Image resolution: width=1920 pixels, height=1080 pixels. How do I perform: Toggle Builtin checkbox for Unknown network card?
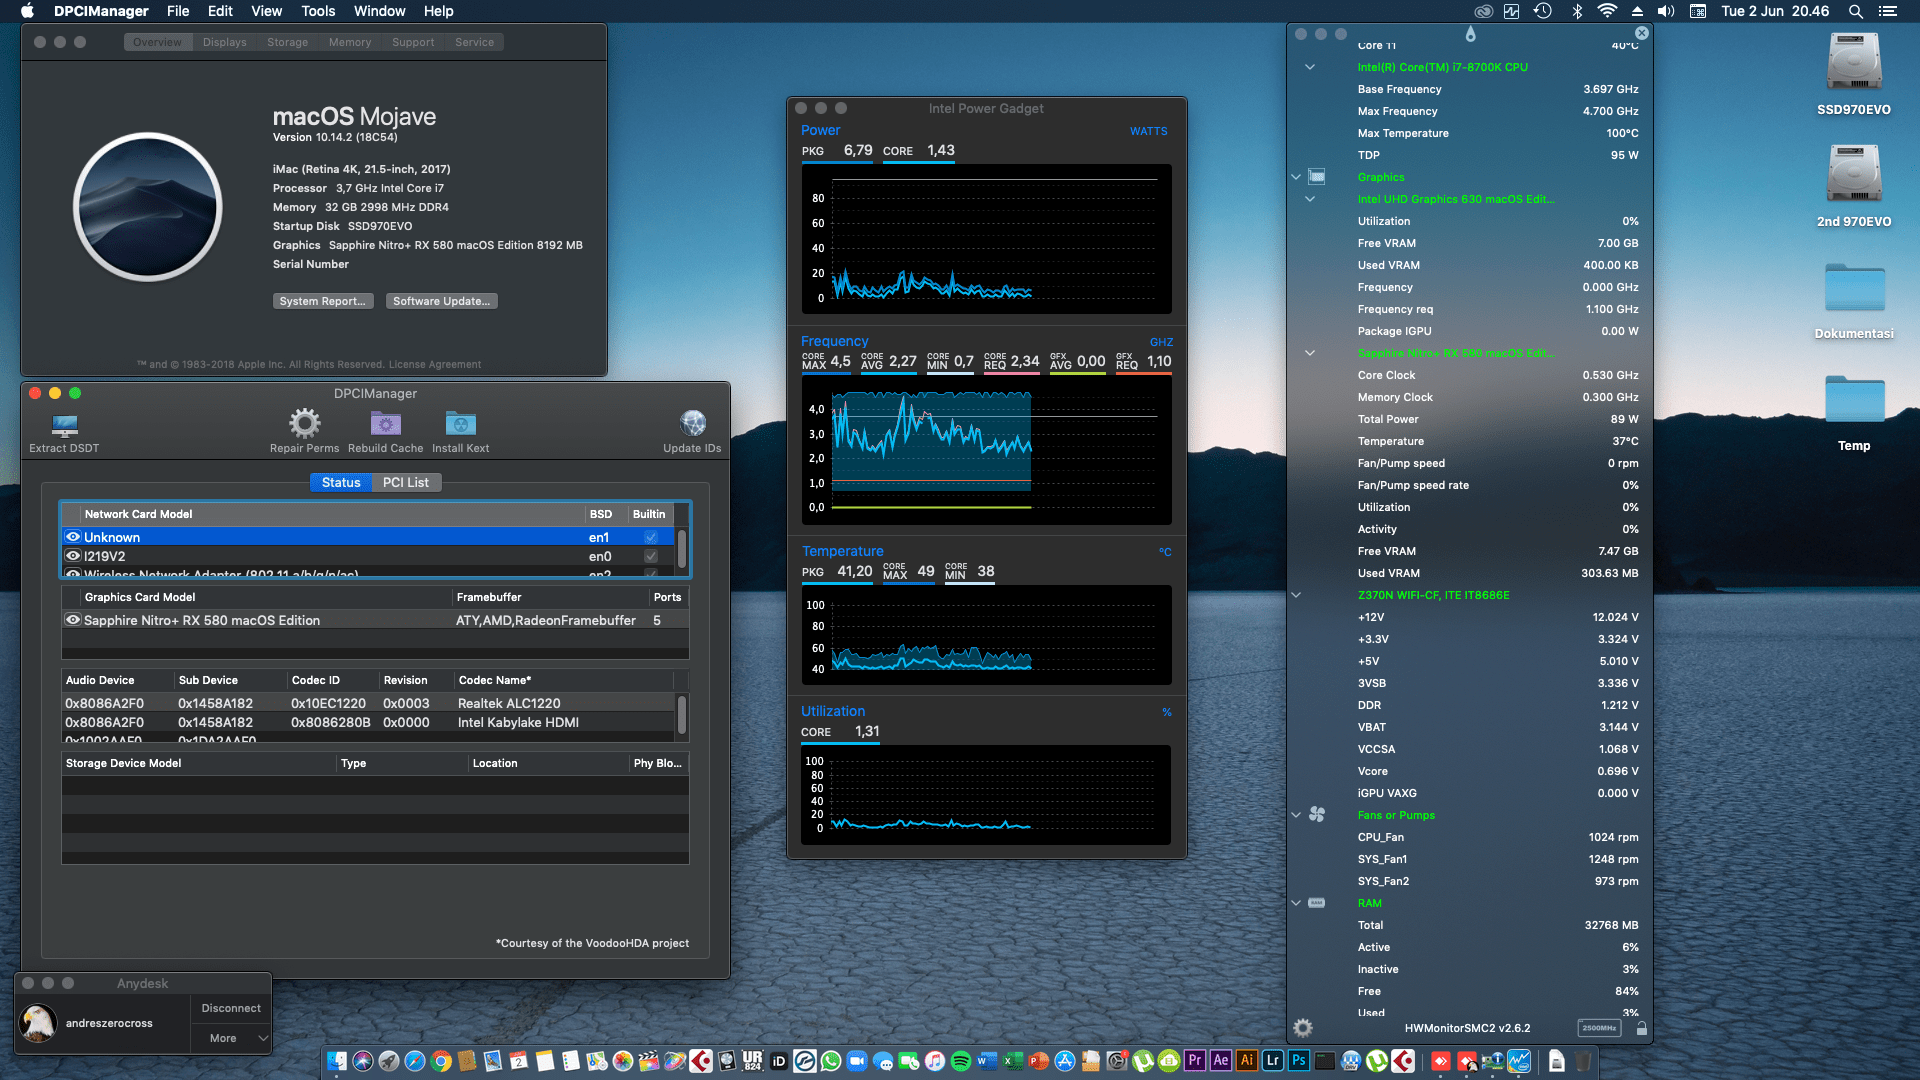651,537
